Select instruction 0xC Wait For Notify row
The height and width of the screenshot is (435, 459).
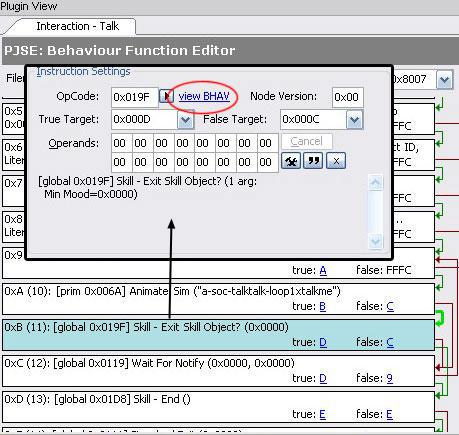tap(219, 371)
